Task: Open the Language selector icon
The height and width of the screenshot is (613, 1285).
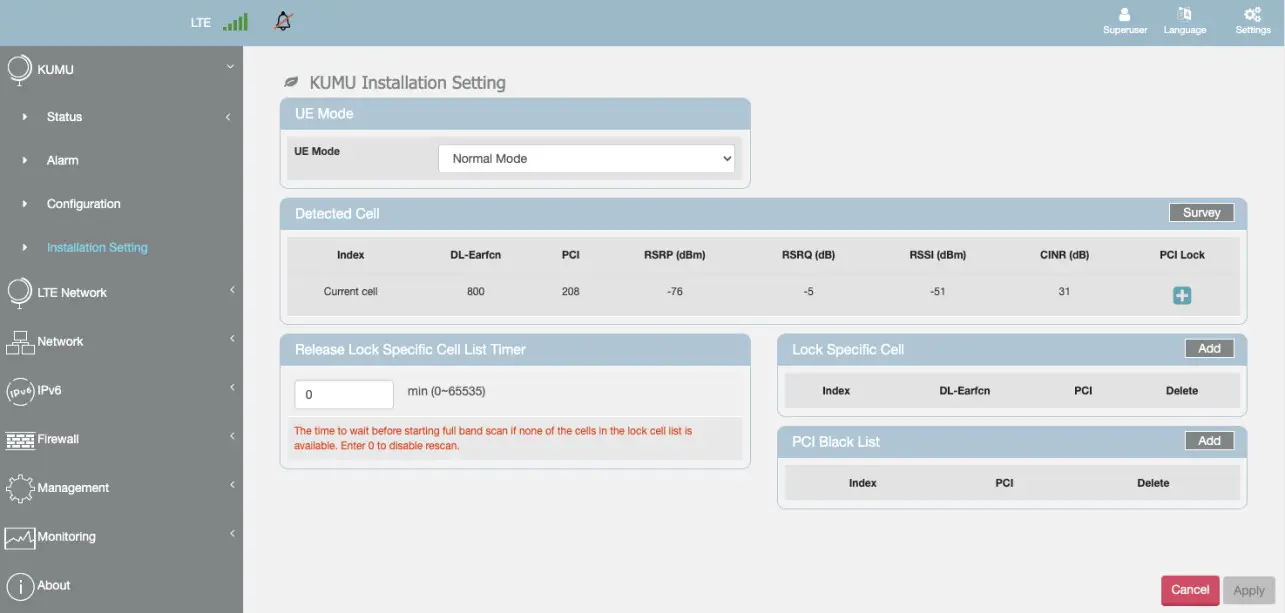Action: pos(1185,14)
